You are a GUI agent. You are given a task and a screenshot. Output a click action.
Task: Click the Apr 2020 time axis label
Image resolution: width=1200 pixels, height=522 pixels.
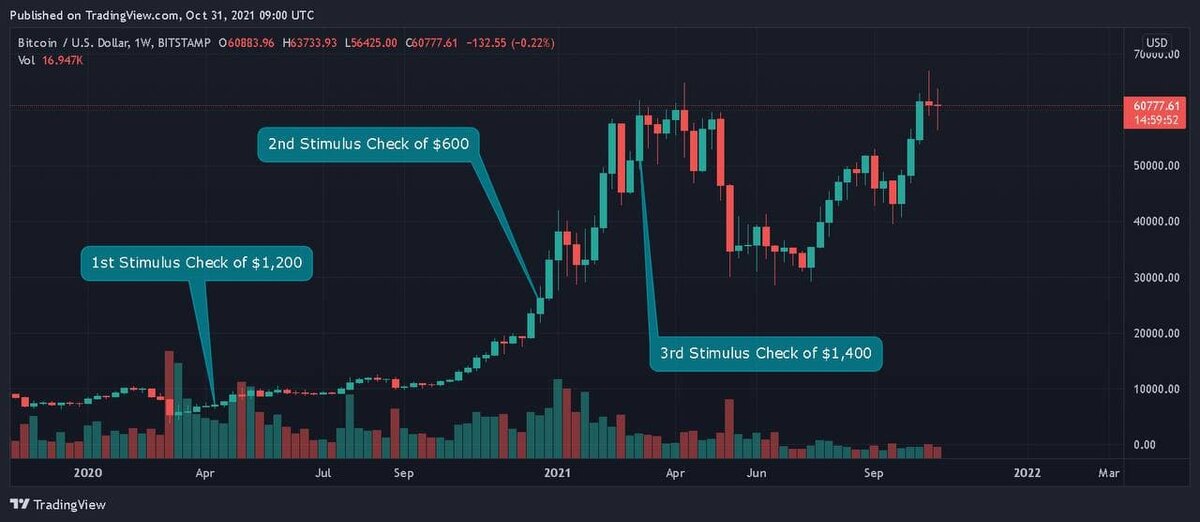click(205, 471)
